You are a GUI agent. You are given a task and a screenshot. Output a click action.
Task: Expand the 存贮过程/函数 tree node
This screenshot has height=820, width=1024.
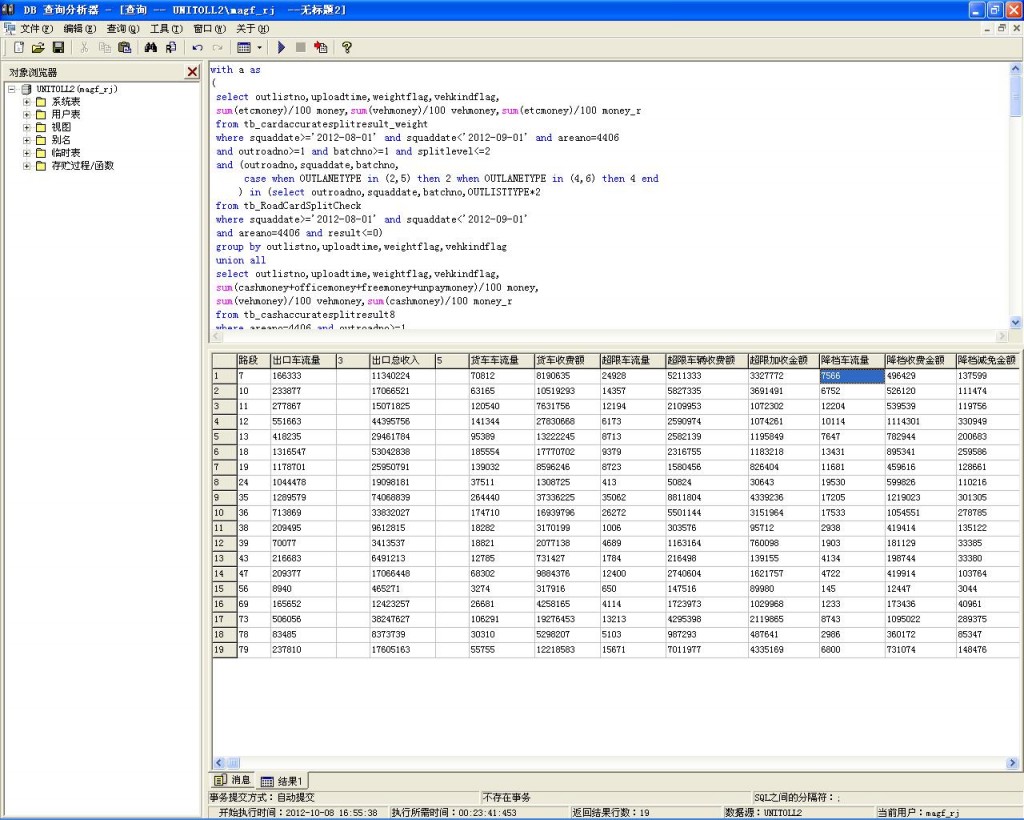pos(28,166)
